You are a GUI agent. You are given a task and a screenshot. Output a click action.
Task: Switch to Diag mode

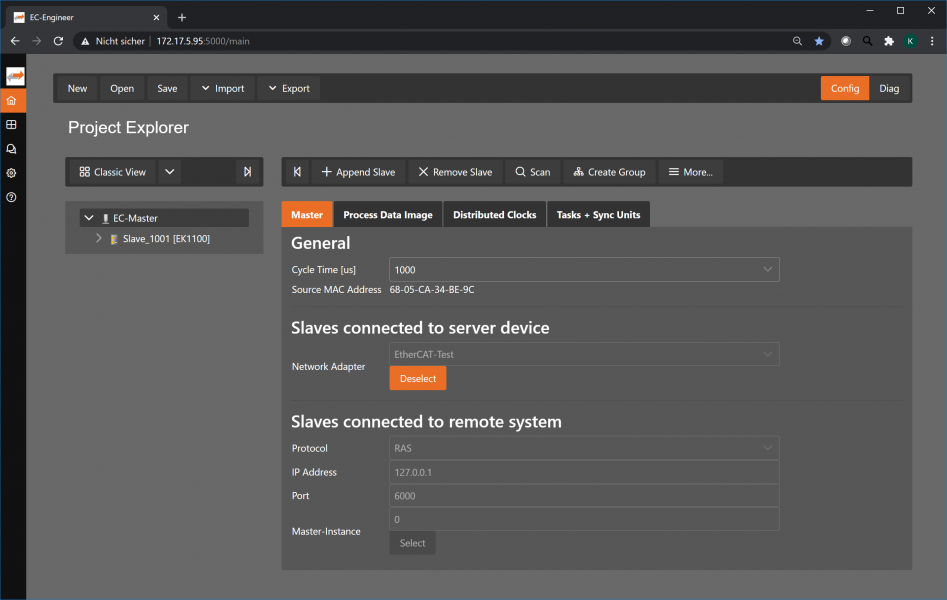(x=889, y=88)
